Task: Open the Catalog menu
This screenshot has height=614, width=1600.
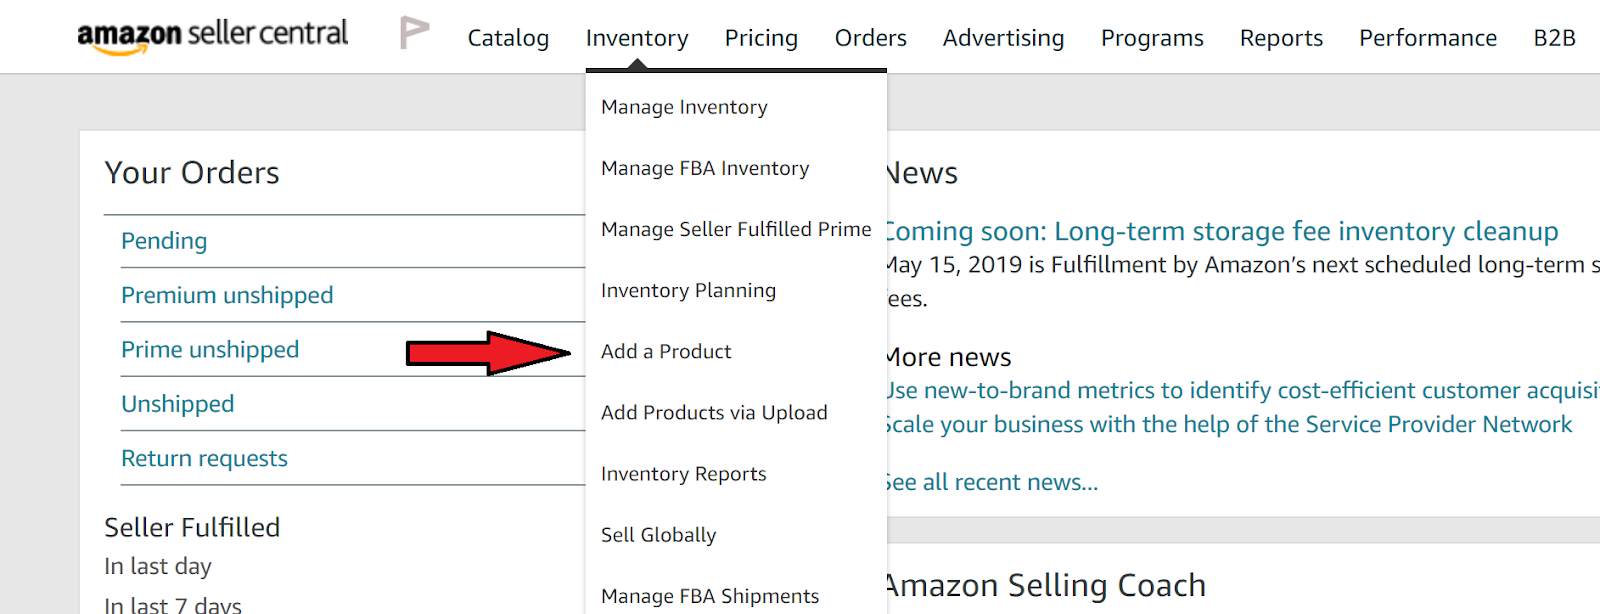Action: 508,38
